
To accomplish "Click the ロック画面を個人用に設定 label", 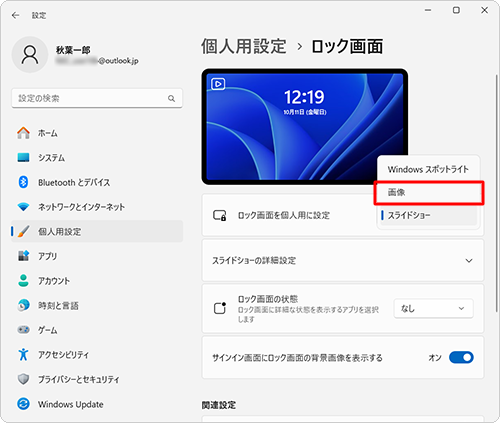I will click(284, 215).
